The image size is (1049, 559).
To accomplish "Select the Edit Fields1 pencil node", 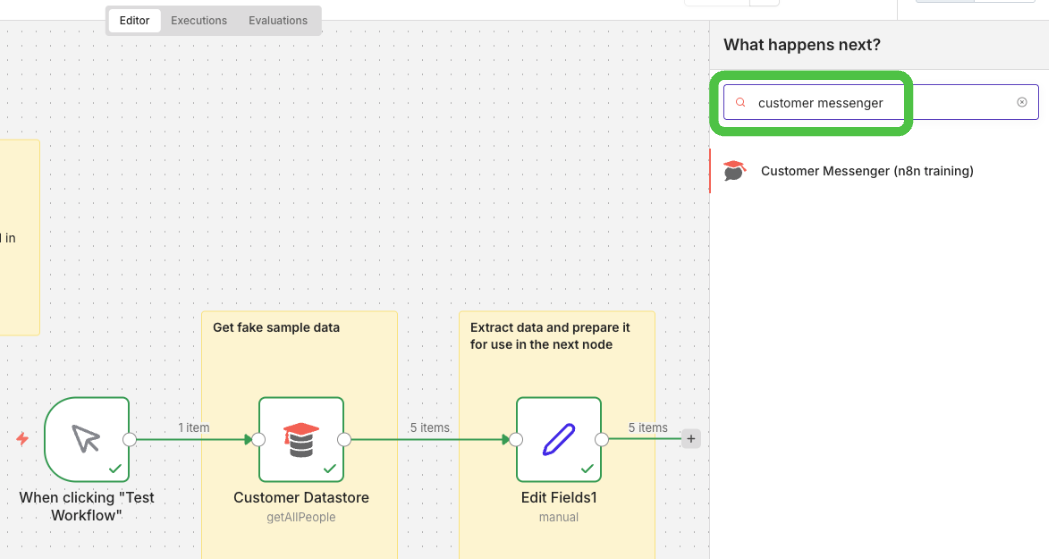I will (559, 439).
